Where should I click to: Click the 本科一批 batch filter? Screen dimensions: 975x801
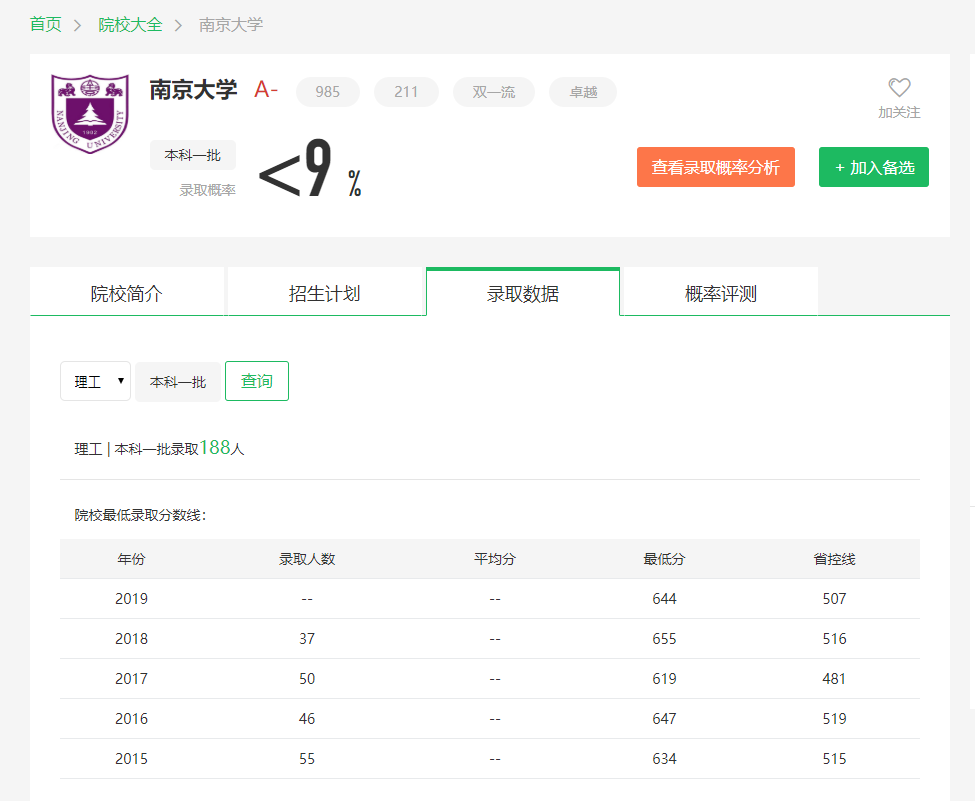coord(178,382)
